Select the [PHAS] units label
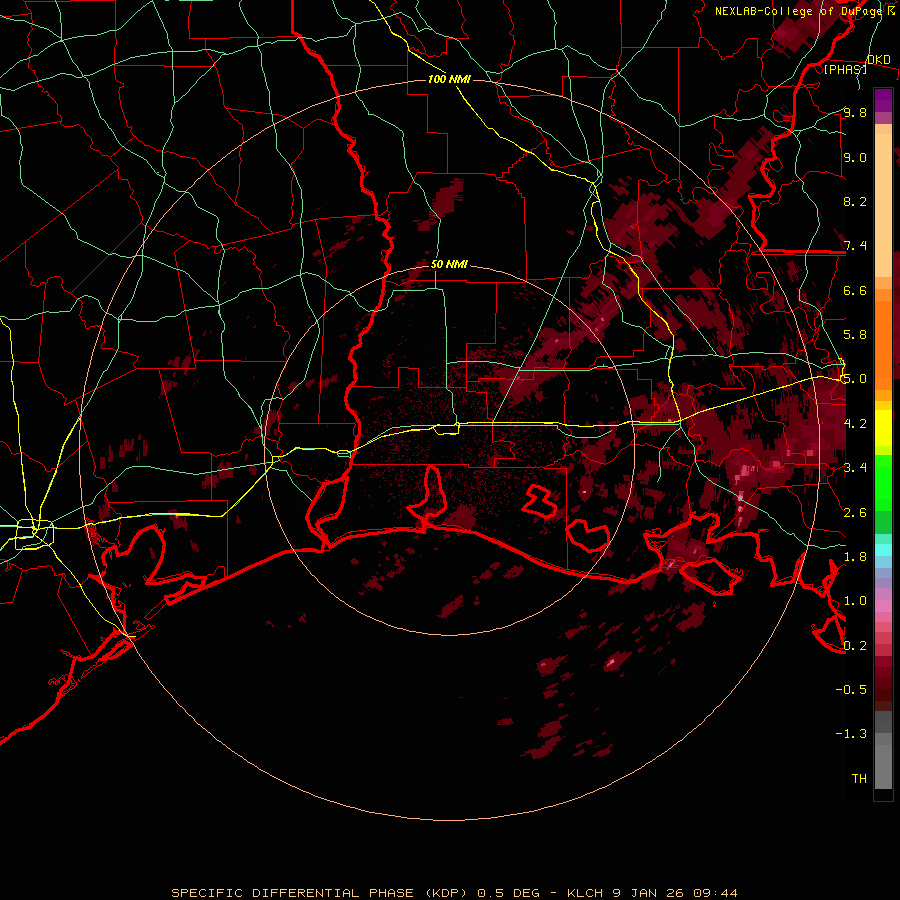The height and width of the screenshot is (900, 900). (845, 69)
